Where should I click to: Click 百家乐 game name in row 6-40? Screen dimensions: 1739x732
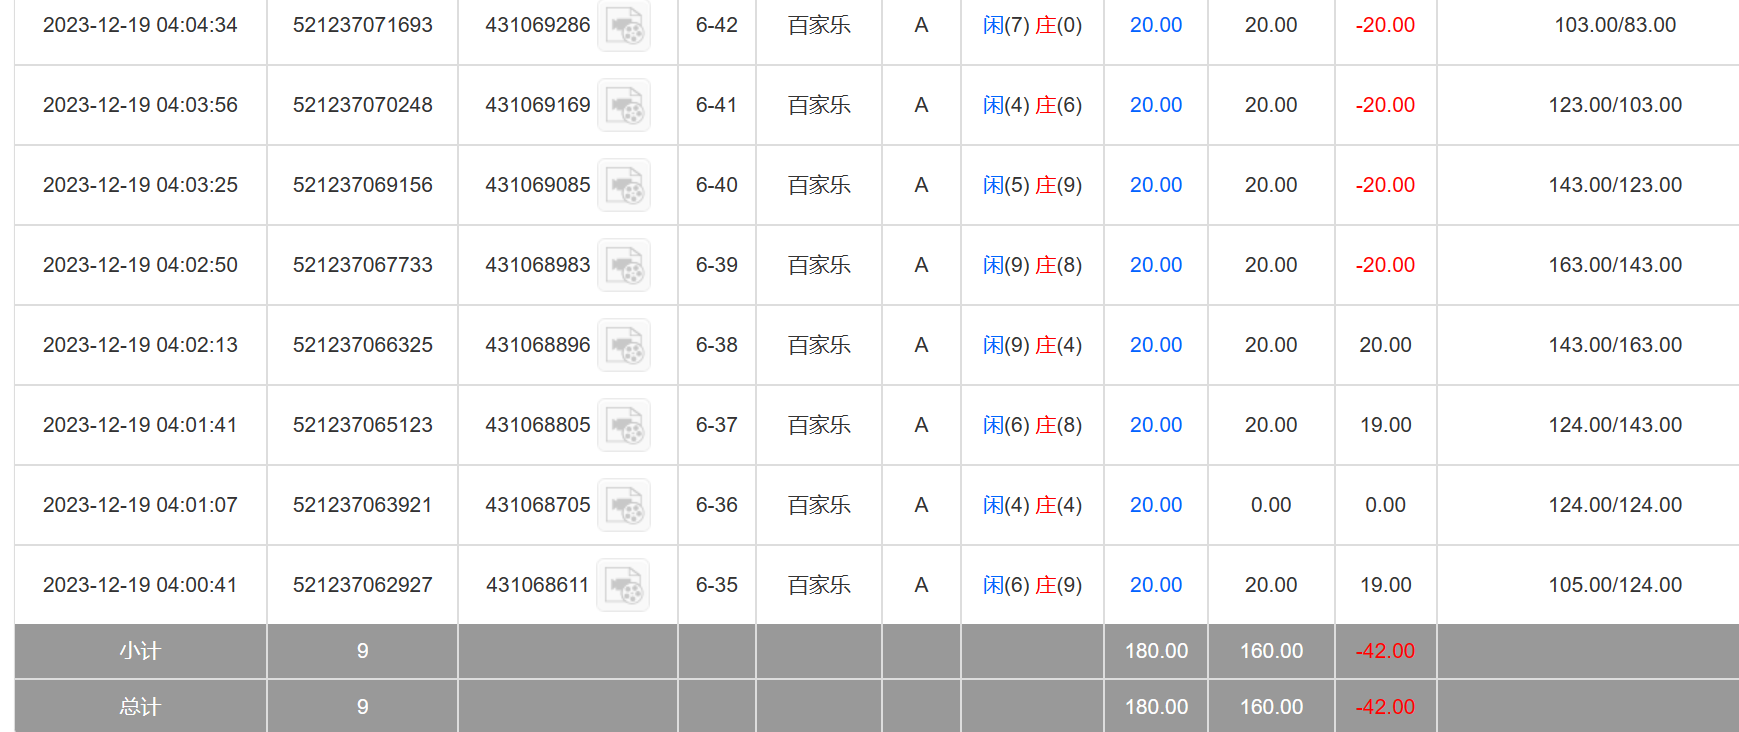819,185
